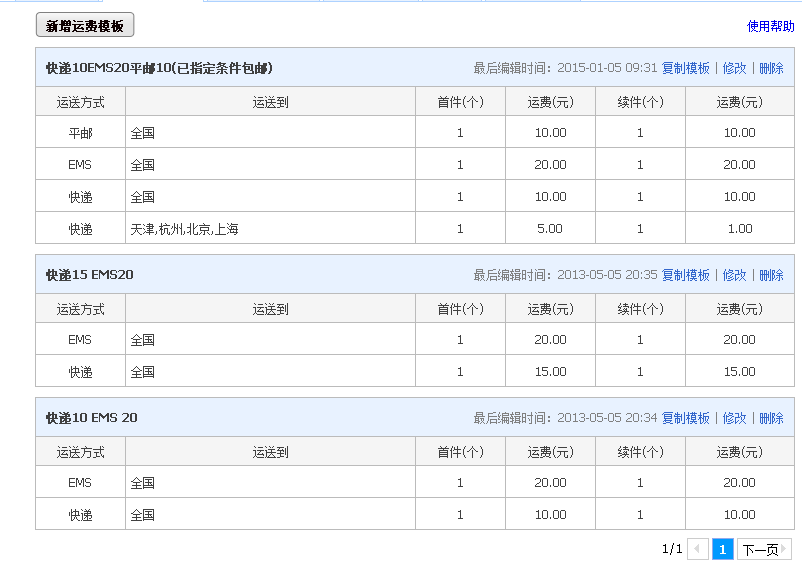Delete the 快递10 EMS 20 template via 删除

(x=771, y=418)
